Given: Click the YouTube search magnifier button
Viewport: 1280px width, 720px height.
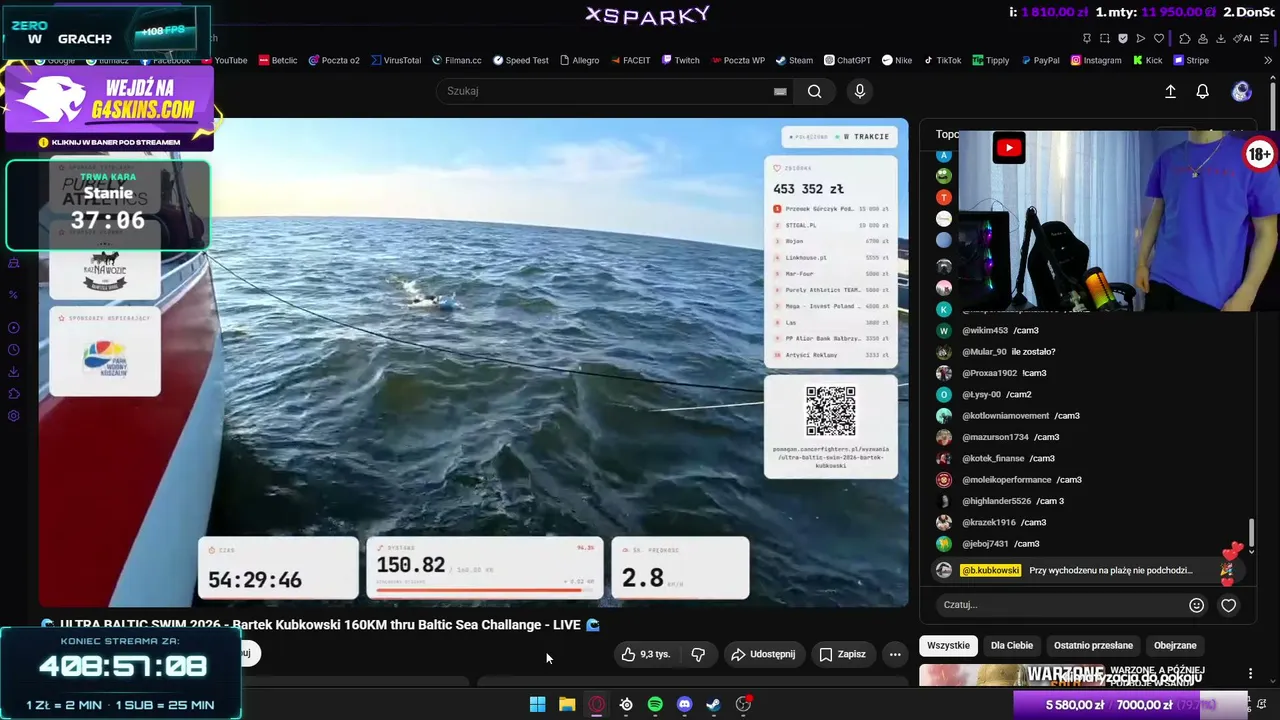Looking at the screenshot, I should (814, 91).
